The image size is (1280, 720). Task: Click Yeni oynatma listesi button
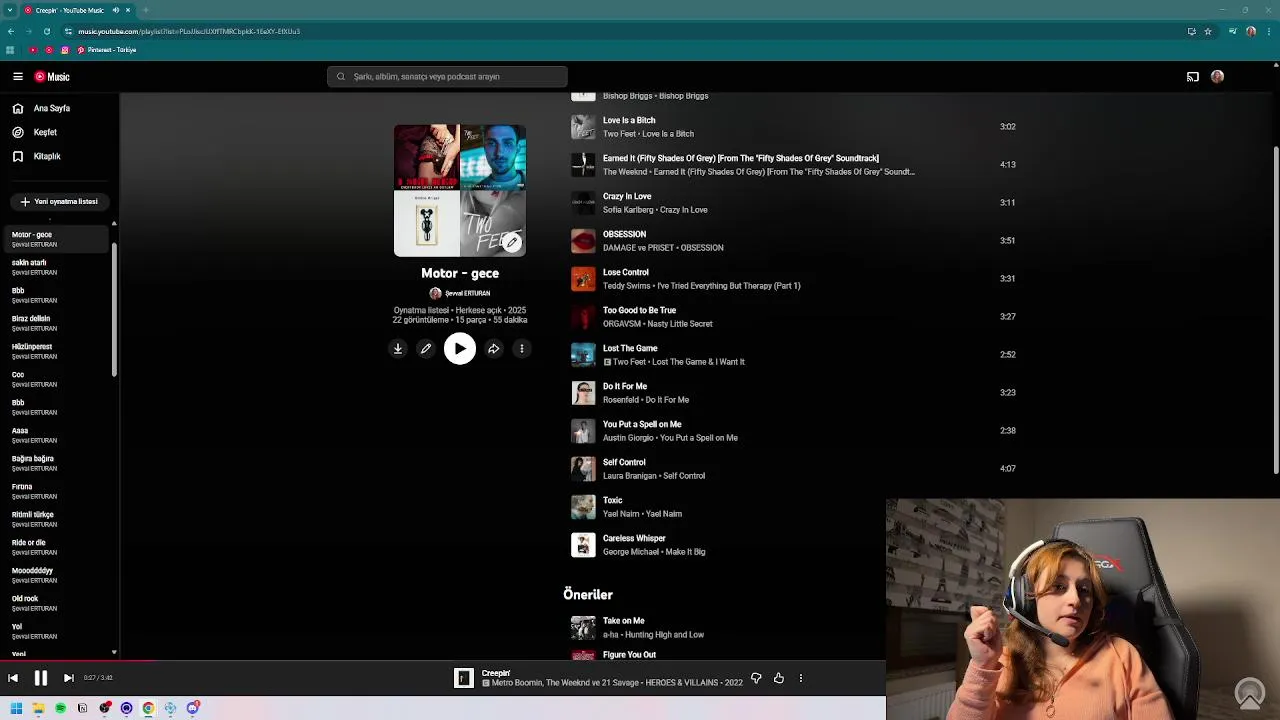(59, 201)
